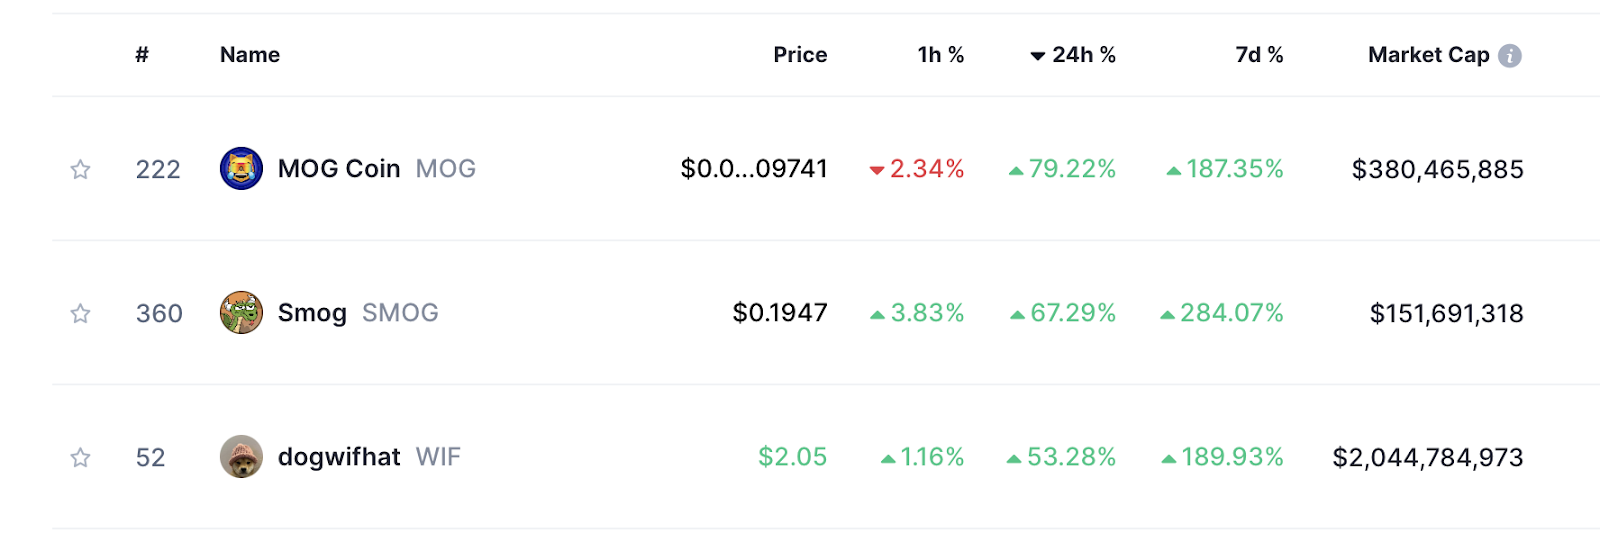Open the MOG Coin name link
The width and height of the screenshot is (1600, 533).
tap(339, 168)
